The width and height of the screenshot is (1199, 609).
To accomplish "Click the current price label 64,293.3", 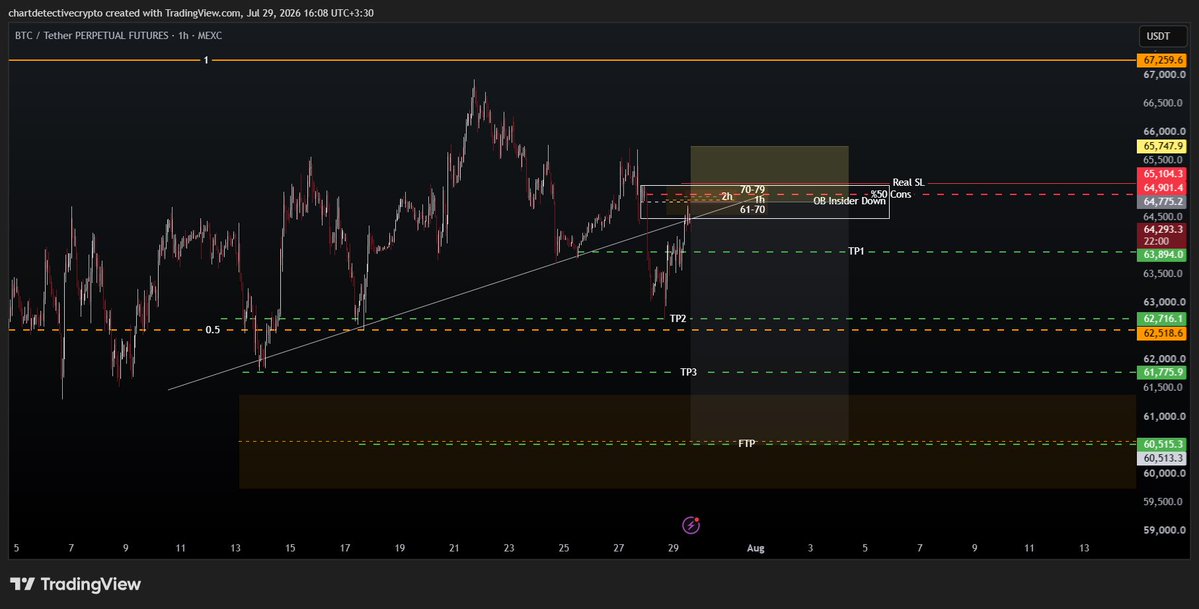I will (x=1162, y=229).
